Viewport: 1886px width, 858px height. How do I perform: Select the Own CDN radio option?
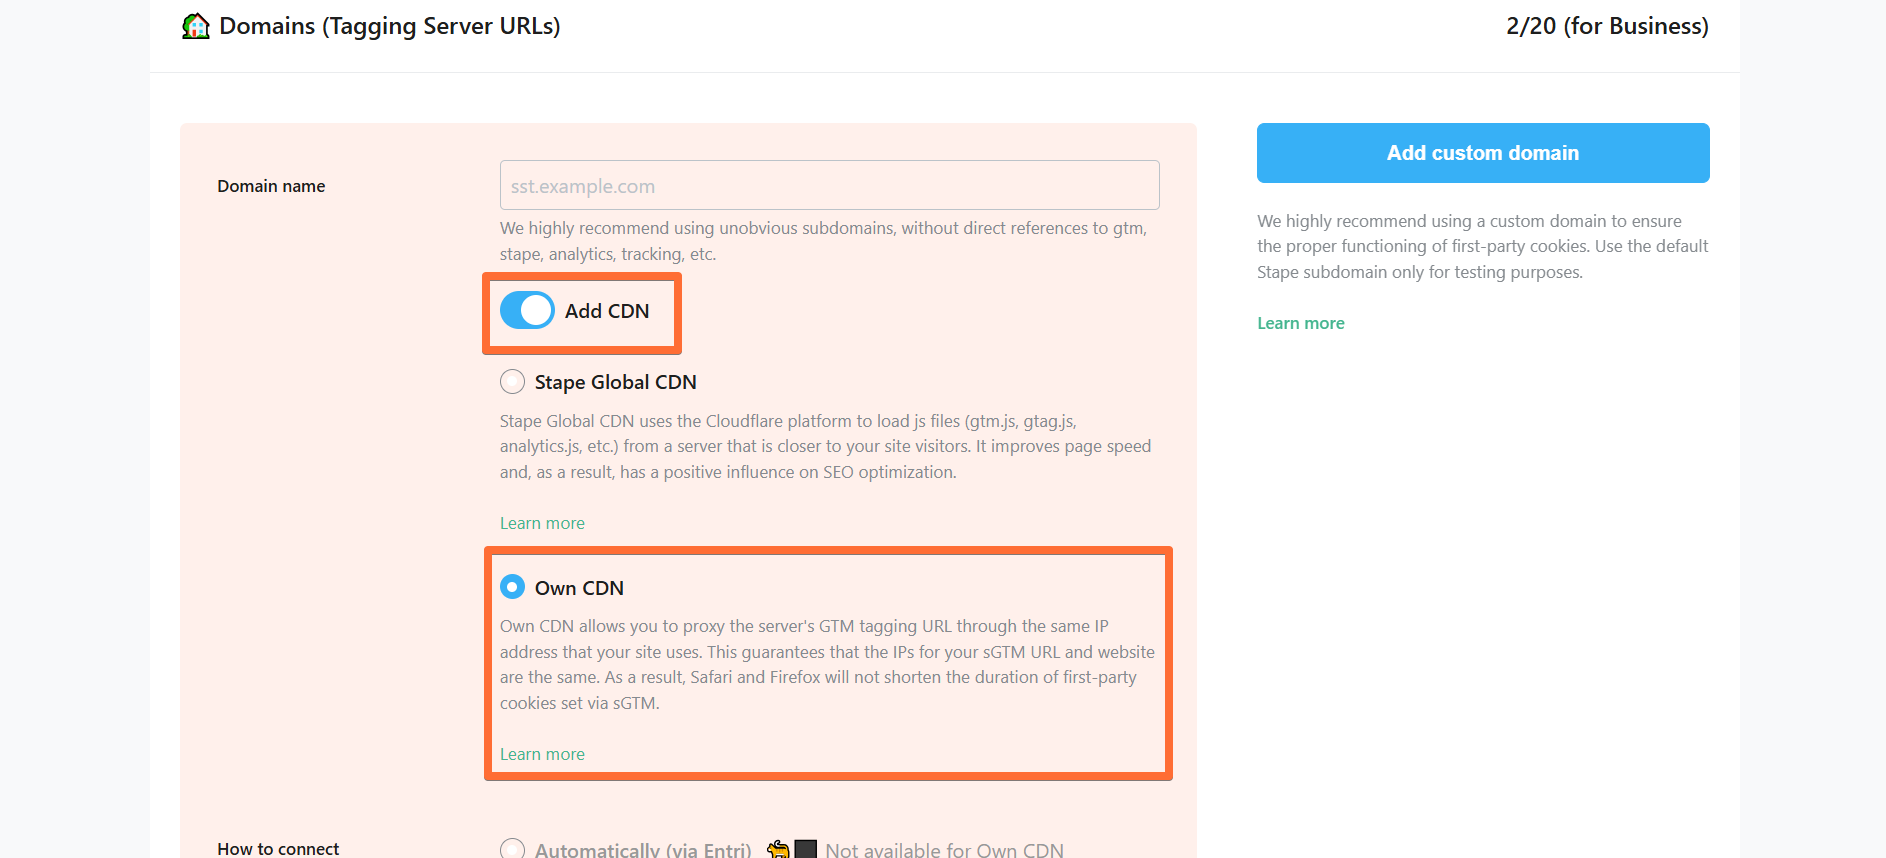pos(512,587)
